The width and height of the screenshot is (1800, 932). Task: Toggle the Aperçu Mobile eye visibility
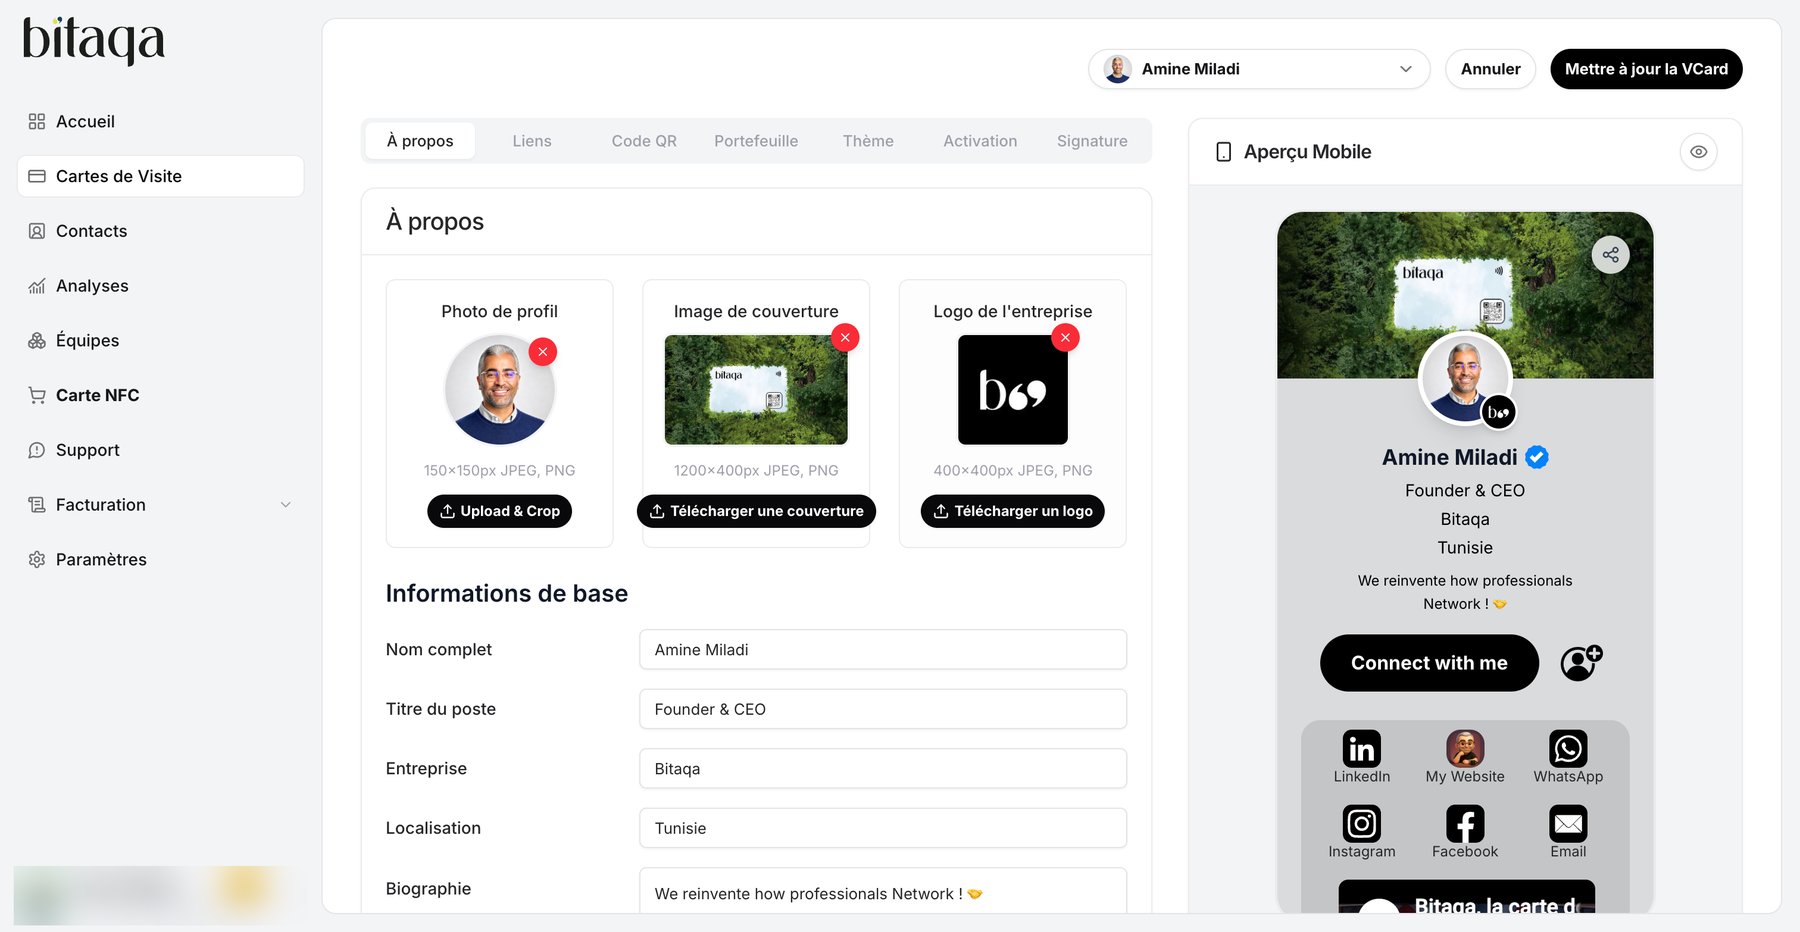[x=1698, y=152]
